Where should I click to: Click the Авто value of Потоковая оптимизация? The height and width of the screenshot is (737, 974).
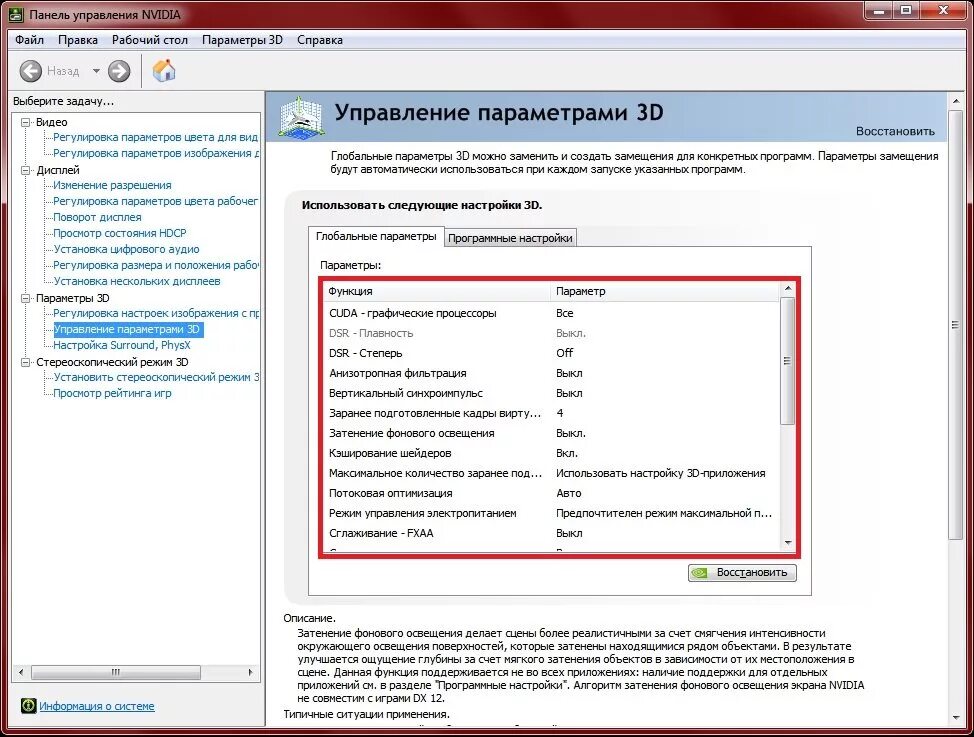(x=568, y=493)
